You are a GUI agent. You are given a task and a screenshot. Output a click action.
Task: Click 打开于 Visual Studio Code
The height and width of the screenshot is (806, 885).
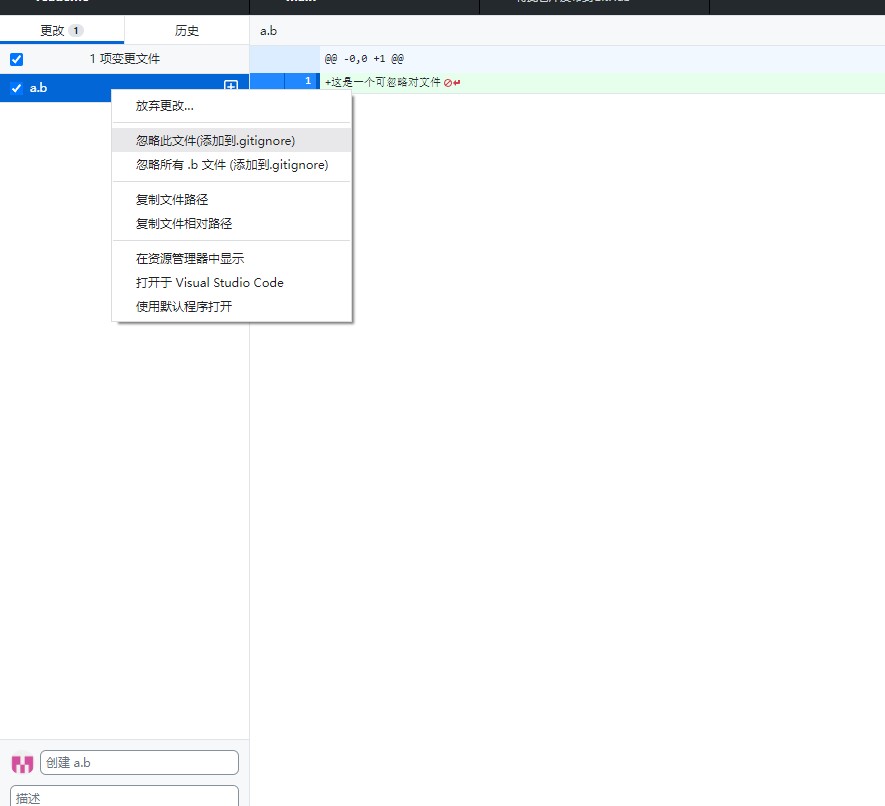(210, 283)
